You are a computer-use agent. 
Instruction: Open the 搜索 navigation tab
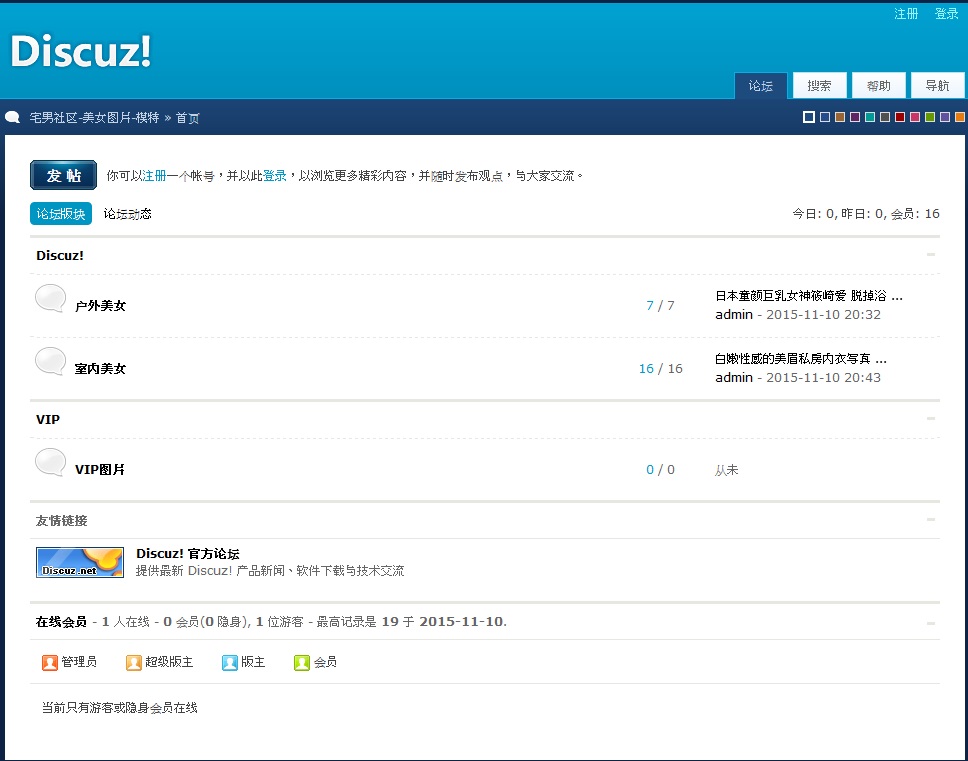pos(819,86)
